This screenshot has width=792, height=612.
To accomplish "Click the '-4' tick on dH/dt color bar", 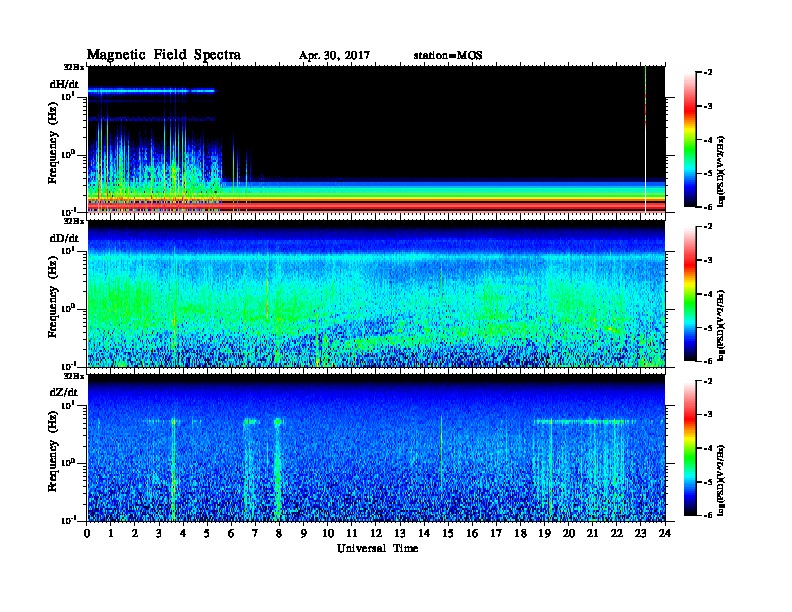I will point(708,140).
